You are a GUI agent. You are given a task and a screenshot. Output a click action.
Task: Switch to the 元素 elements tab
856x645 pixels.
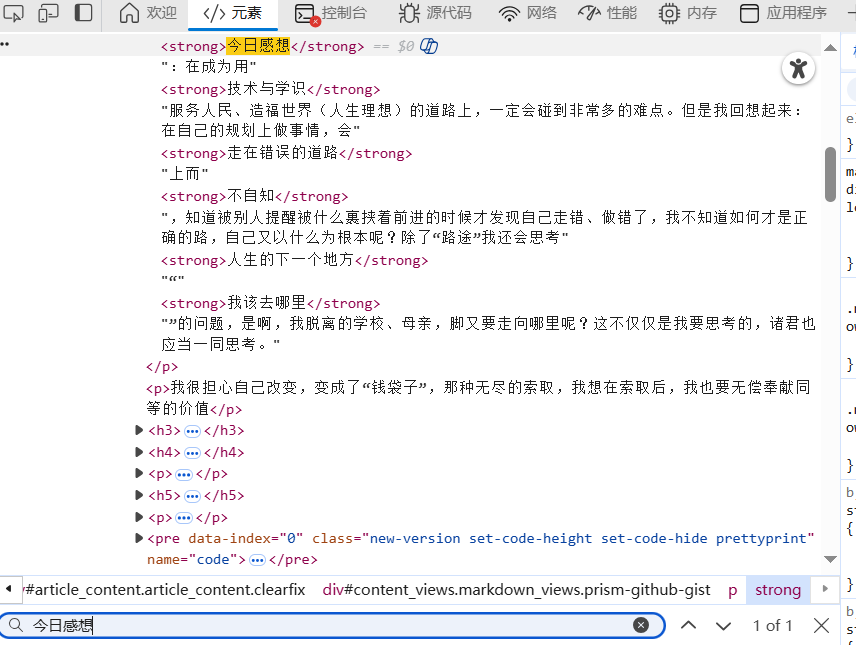pos(233,13)
